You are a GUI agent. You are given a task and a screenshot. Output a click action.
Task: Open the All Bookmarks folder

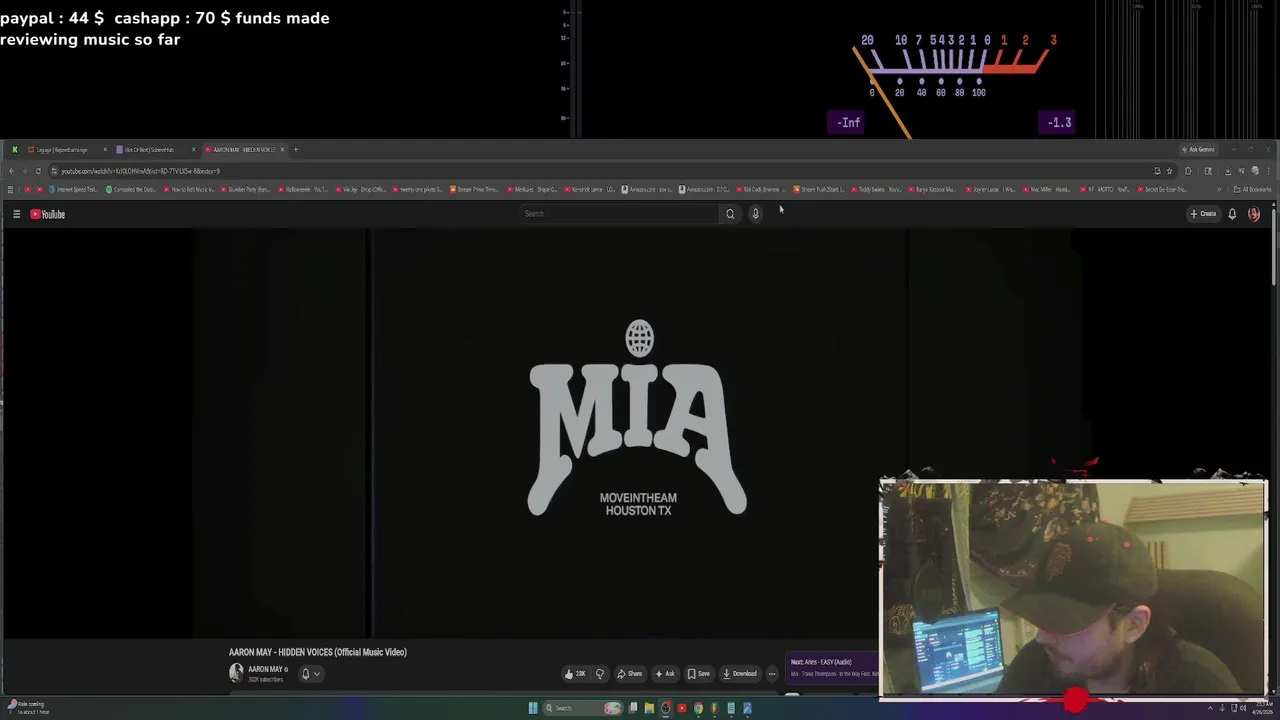tap(1252, 189)
